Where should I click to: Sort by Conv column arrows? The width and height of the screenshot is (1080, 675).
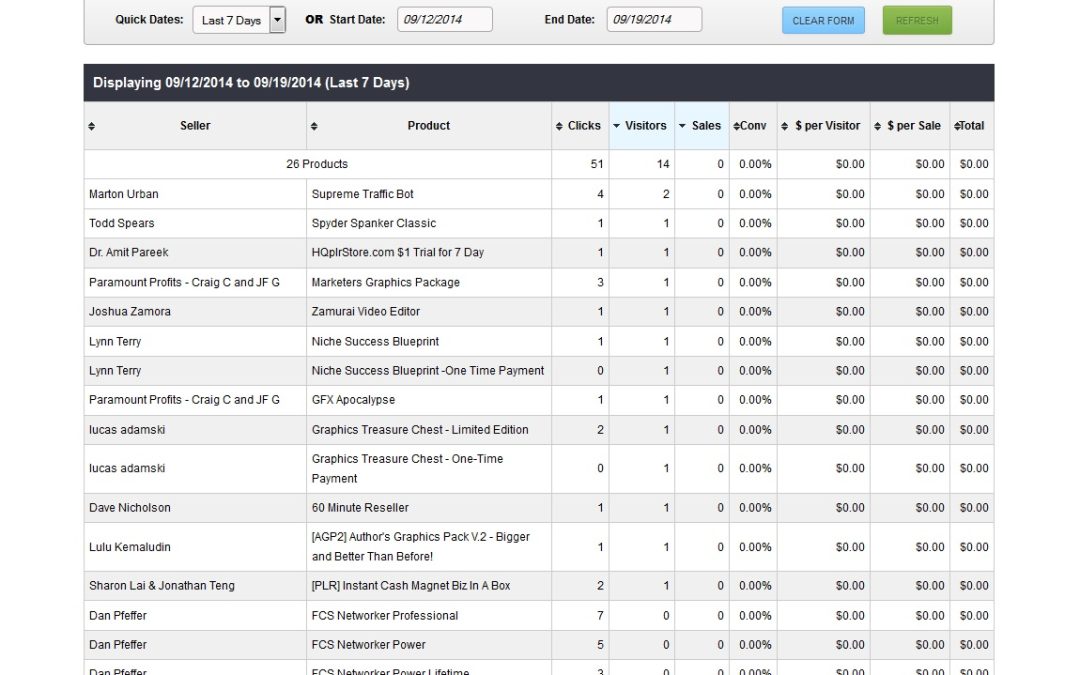736,126
